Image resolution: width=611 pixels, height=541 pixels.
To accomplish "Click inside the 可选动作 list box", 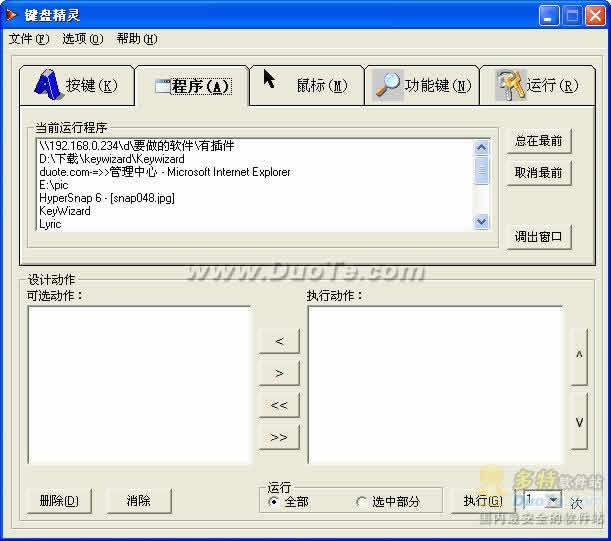I will tap(139, 385).
